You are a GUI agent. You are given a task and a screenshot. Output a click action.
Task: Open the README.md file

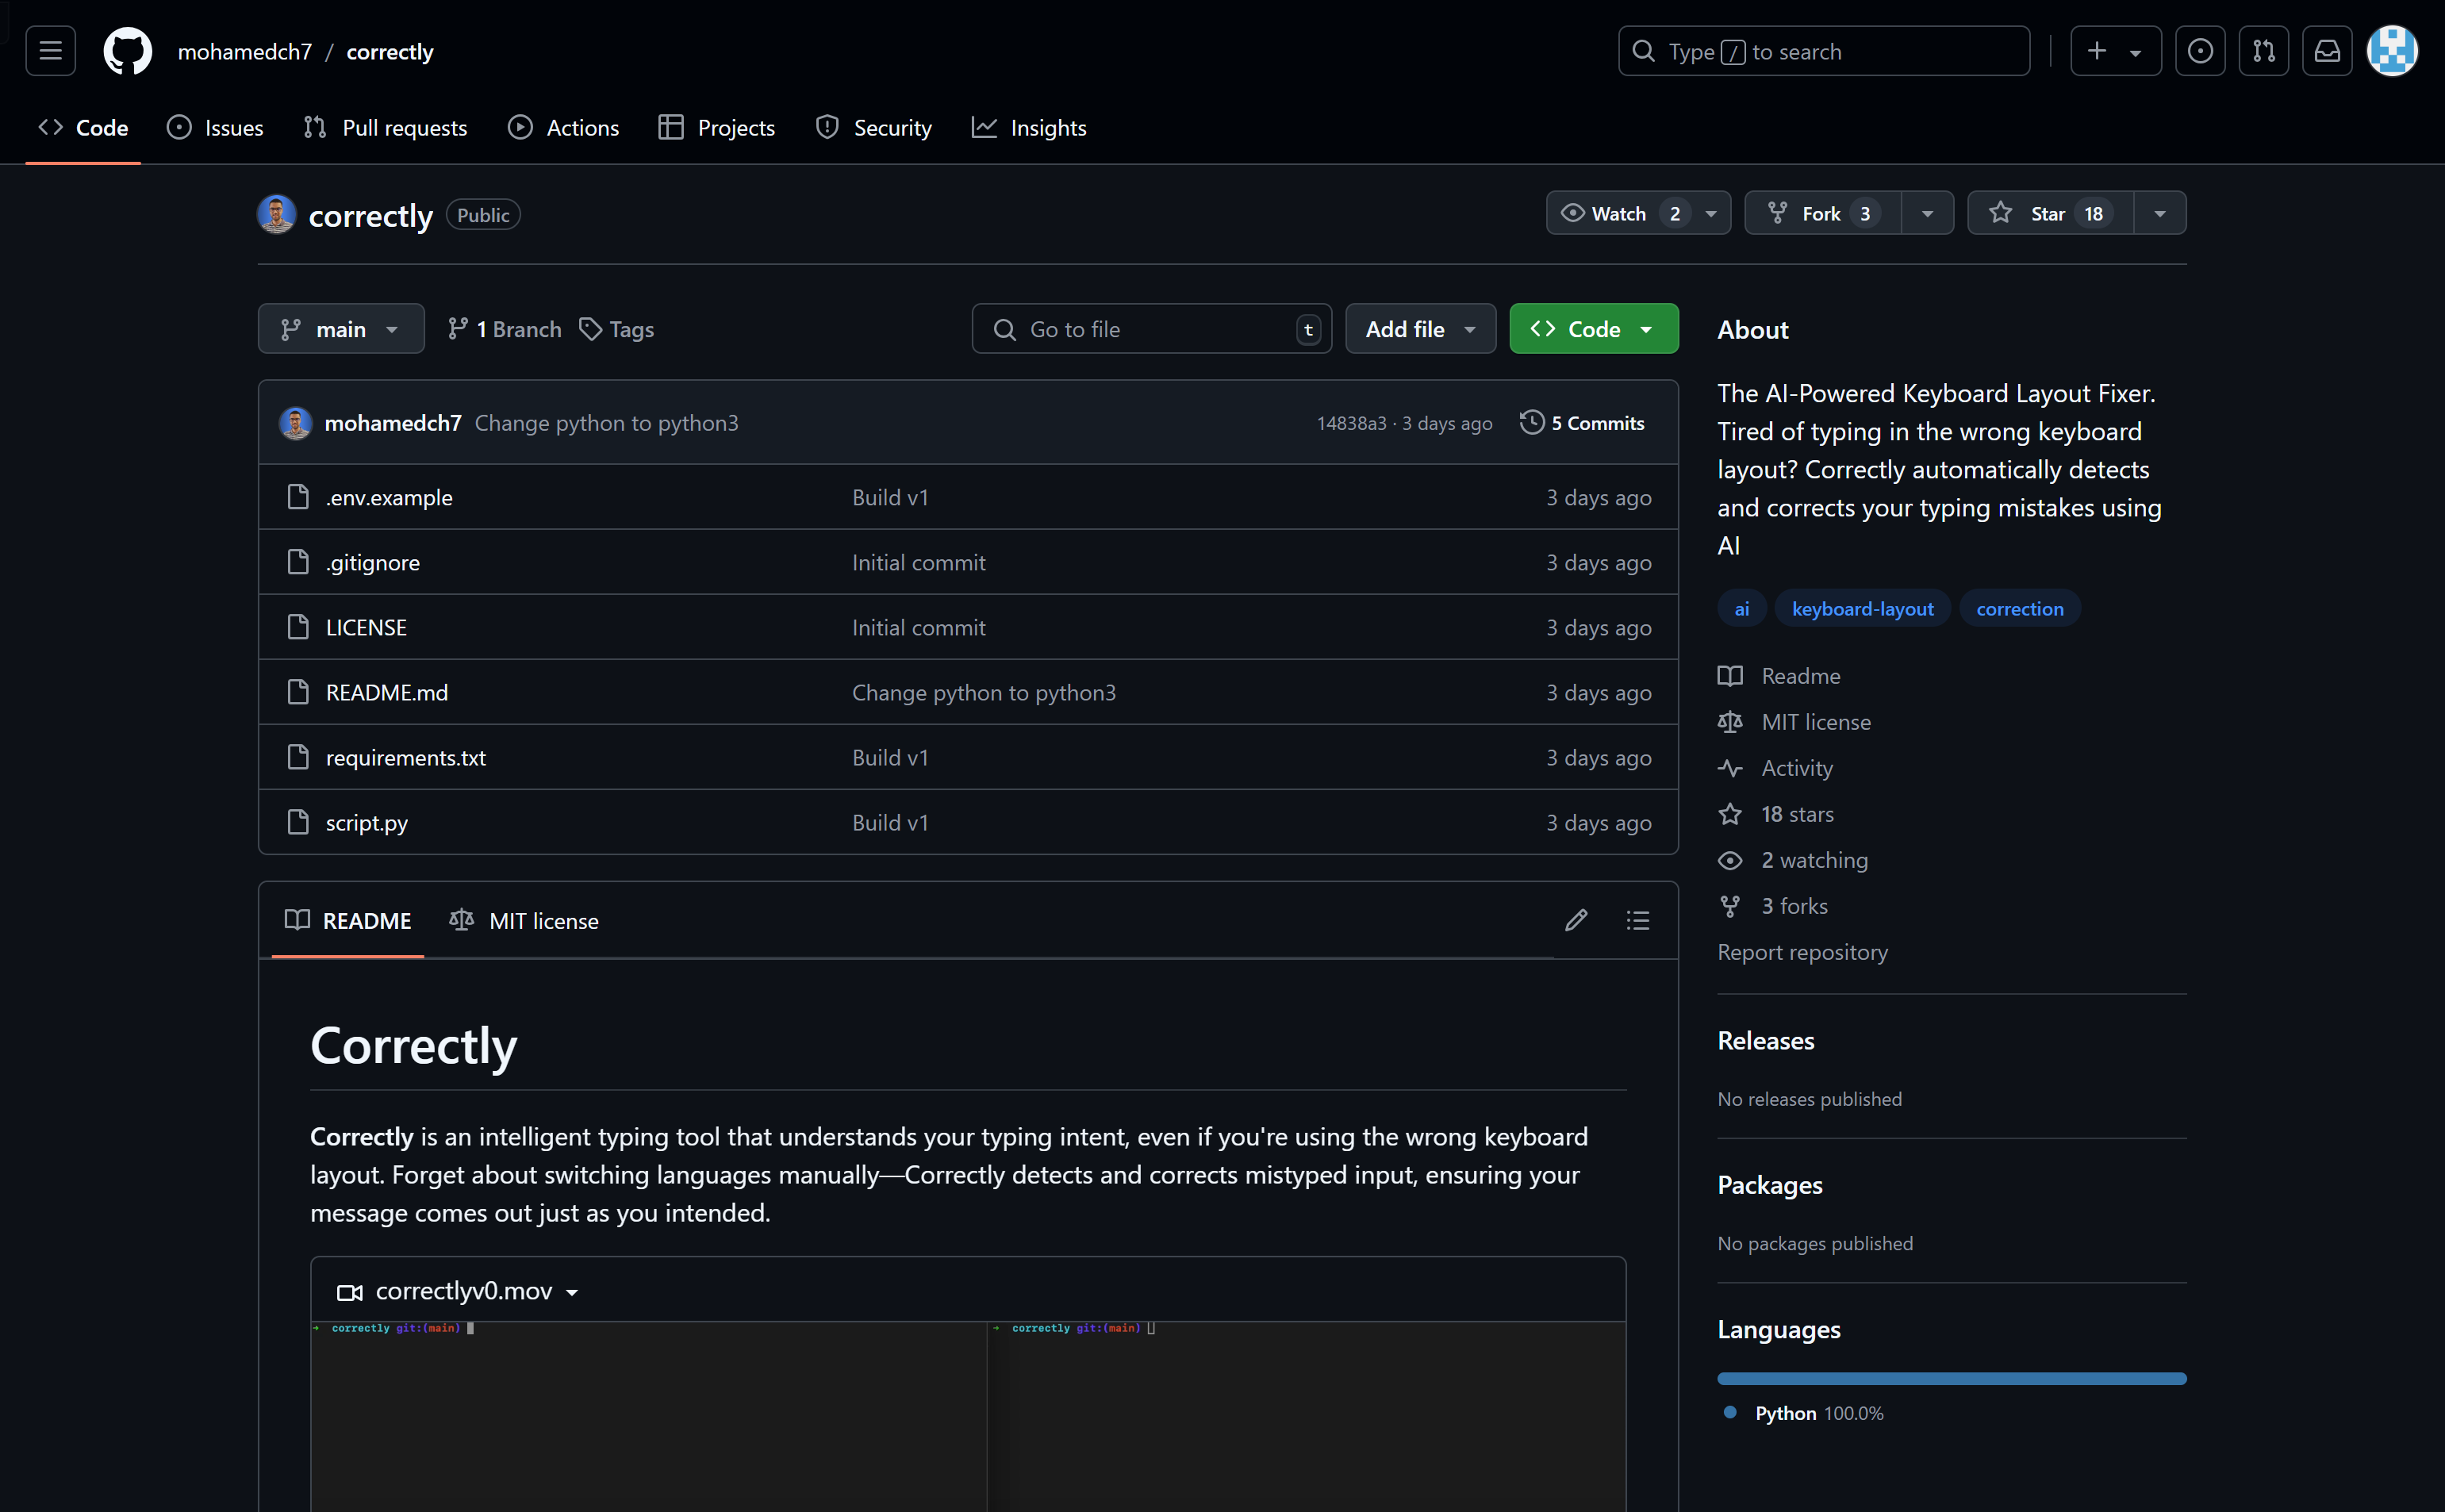(387, 692)
